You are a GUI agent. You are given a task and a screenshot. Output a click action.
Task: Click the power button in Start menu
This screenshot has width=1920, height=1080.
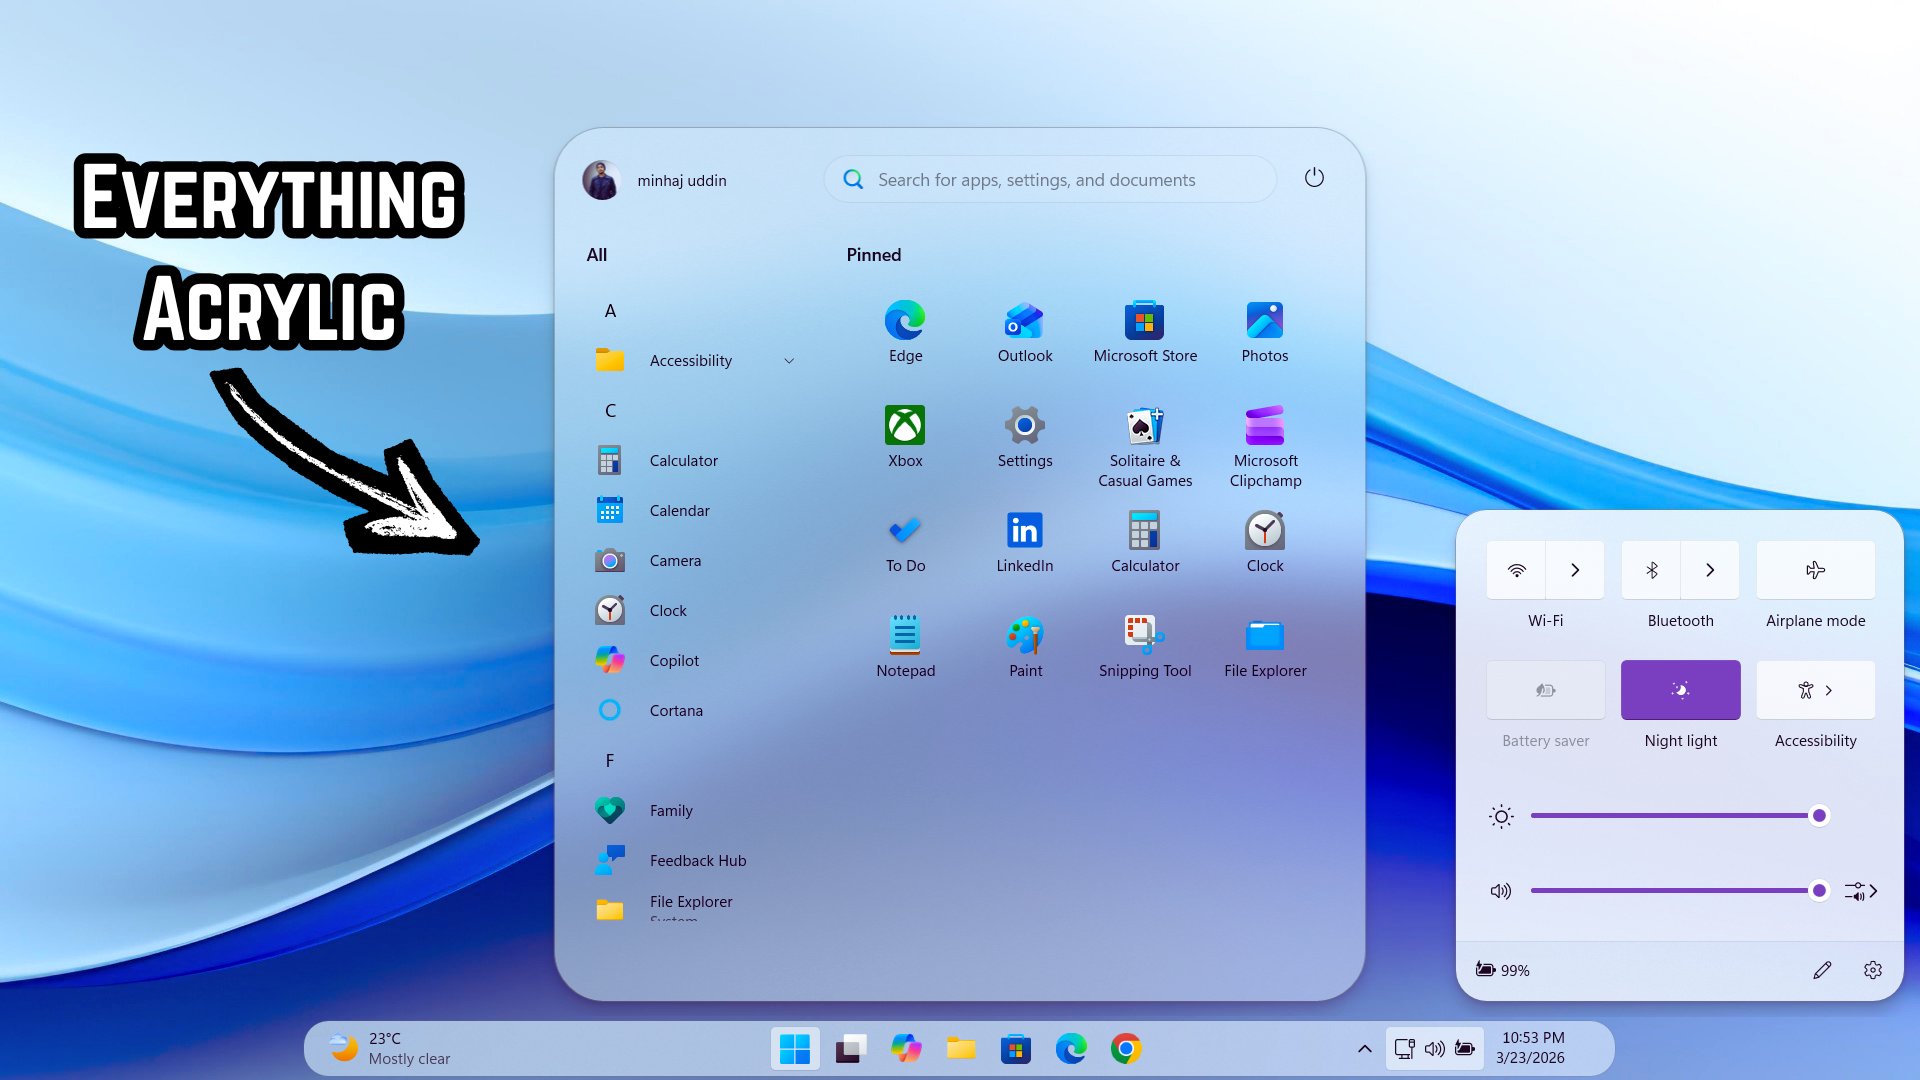click(1314, 178)
